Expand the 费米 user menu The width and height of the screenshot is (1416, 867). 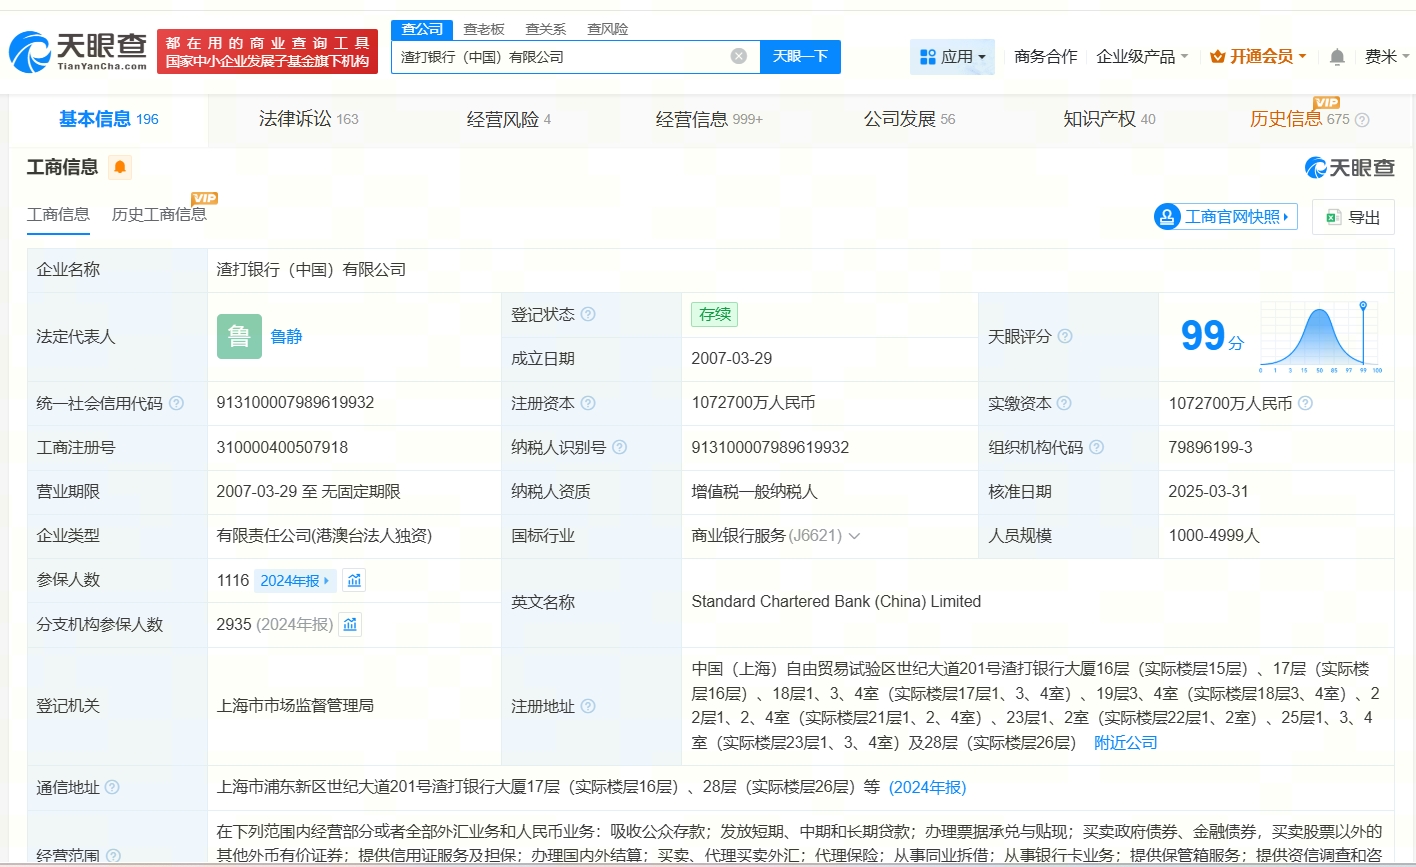1386,57
